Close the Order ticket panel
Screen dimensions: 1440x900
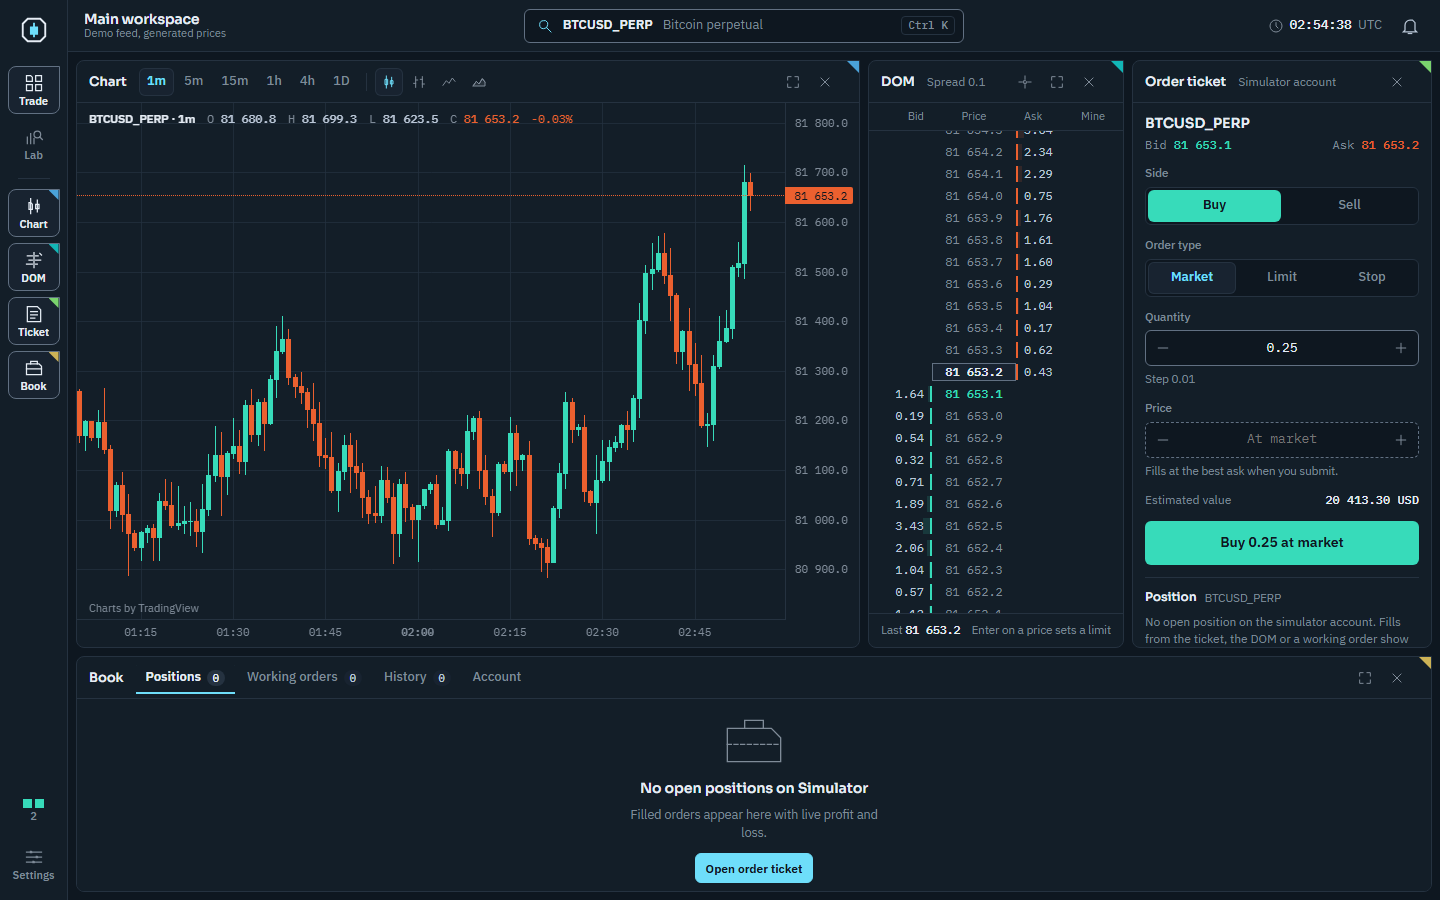pyautogui.click(x=1397, y=82)
